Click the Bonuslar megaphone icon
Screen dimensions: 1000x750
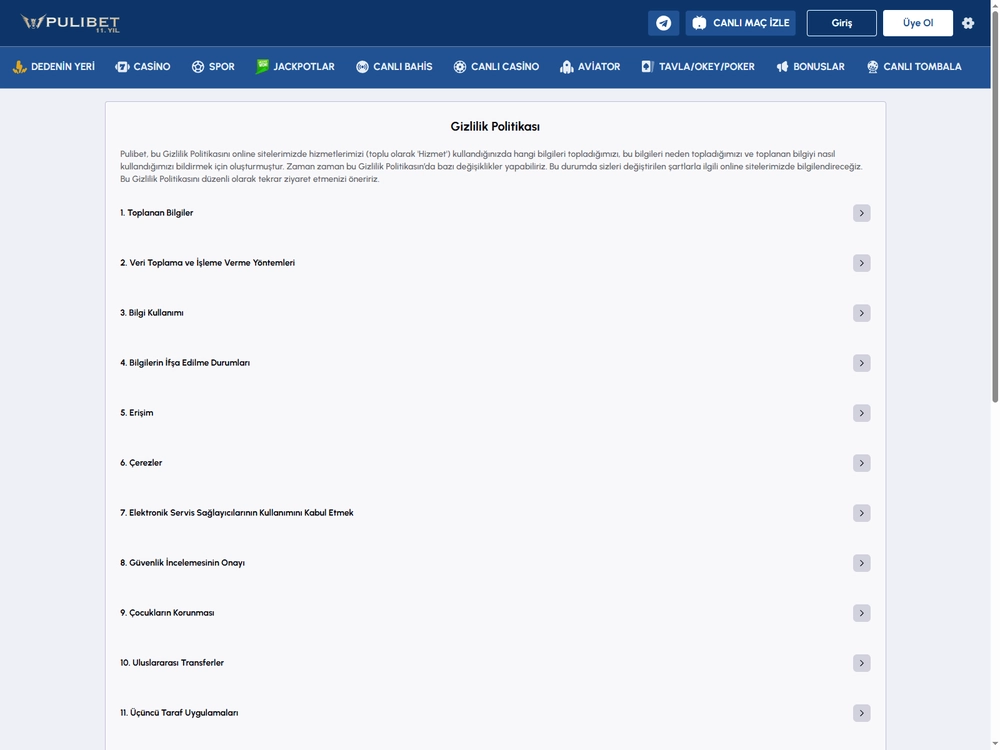click(x=783, y=66)
